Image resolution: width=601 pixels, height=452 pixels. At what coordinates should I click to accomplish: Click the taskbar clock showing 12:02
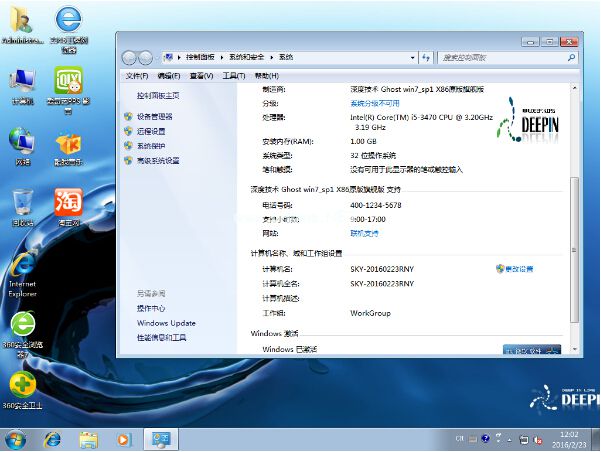click(x=569, y=440)
